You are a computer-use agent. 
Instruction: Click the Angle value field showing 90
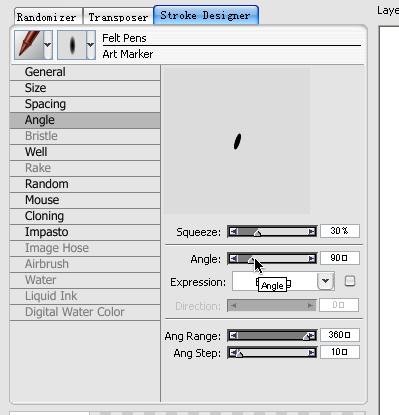[x=340, y=258]
